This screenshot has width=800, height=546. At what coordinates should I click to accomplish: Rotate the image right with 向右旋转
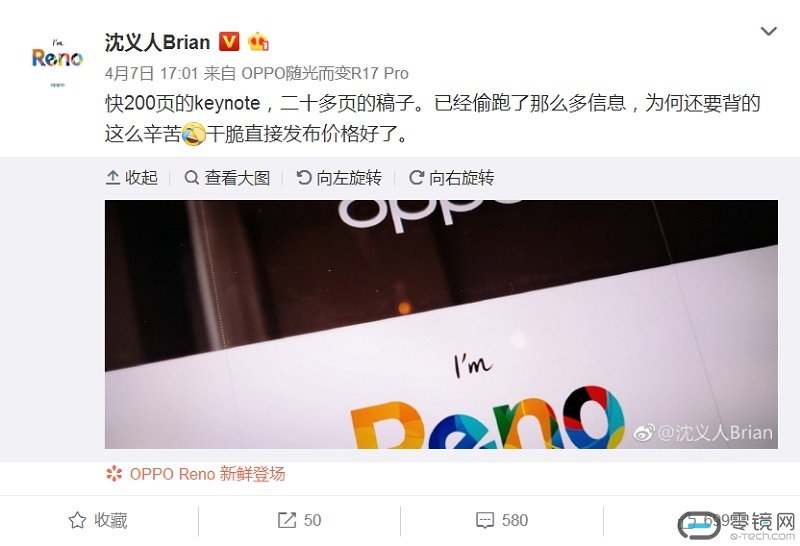pyautogui.click(x=452, y=178)
